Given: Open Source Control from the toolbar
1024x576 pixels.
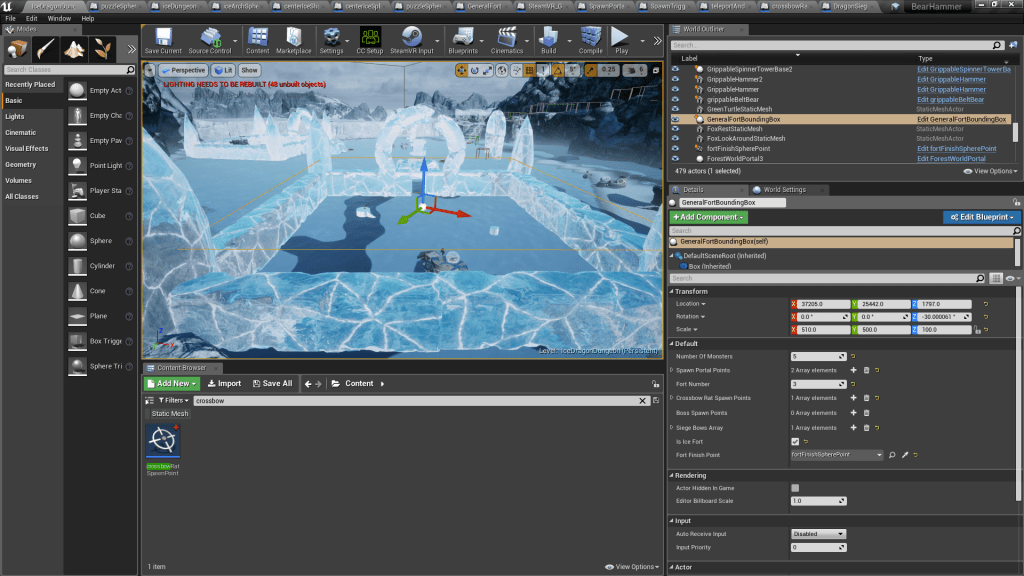Looking at the screenshot, I should (212, 39).
